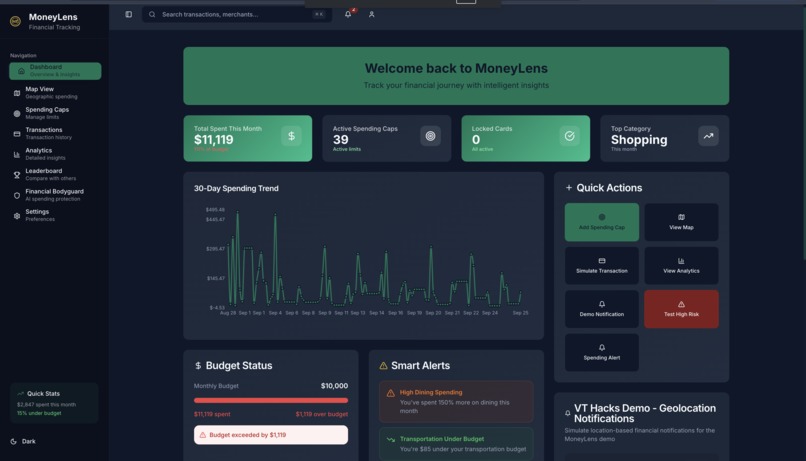Click the Dashboard home icon
The height and width of the screenshot is (461, 806).
pyautogui.click(x=21, y=71)
